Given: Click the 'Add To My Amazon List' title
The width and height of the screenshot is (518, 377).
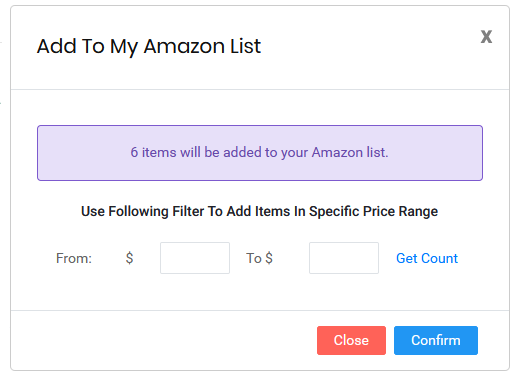Looking at the screenshot, I should 149,46.
